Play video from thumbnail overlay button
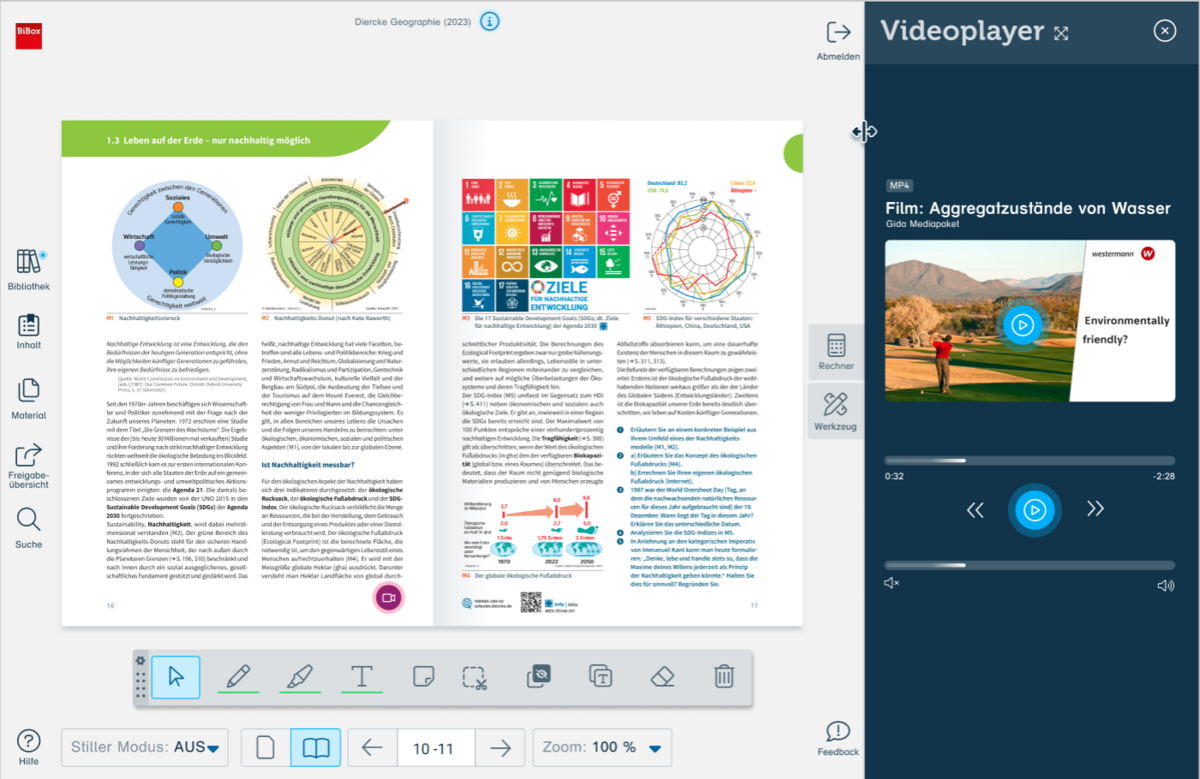Screen dimensions: 1200x779 tap(1021, 325)
